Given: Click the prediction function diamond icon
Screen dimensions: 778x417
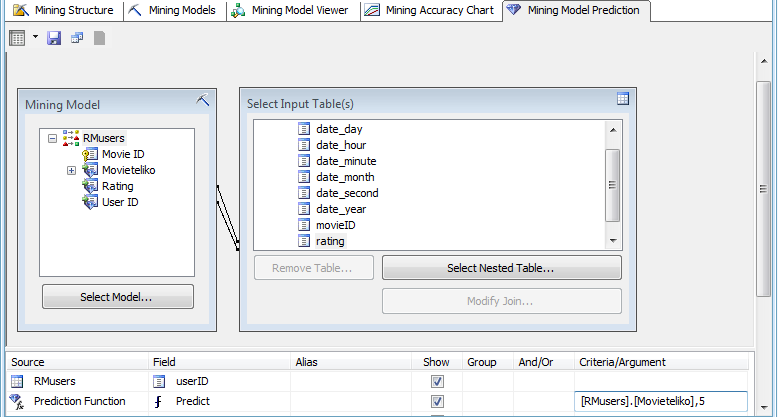Looking at the screenshot, I should point(16,401).
